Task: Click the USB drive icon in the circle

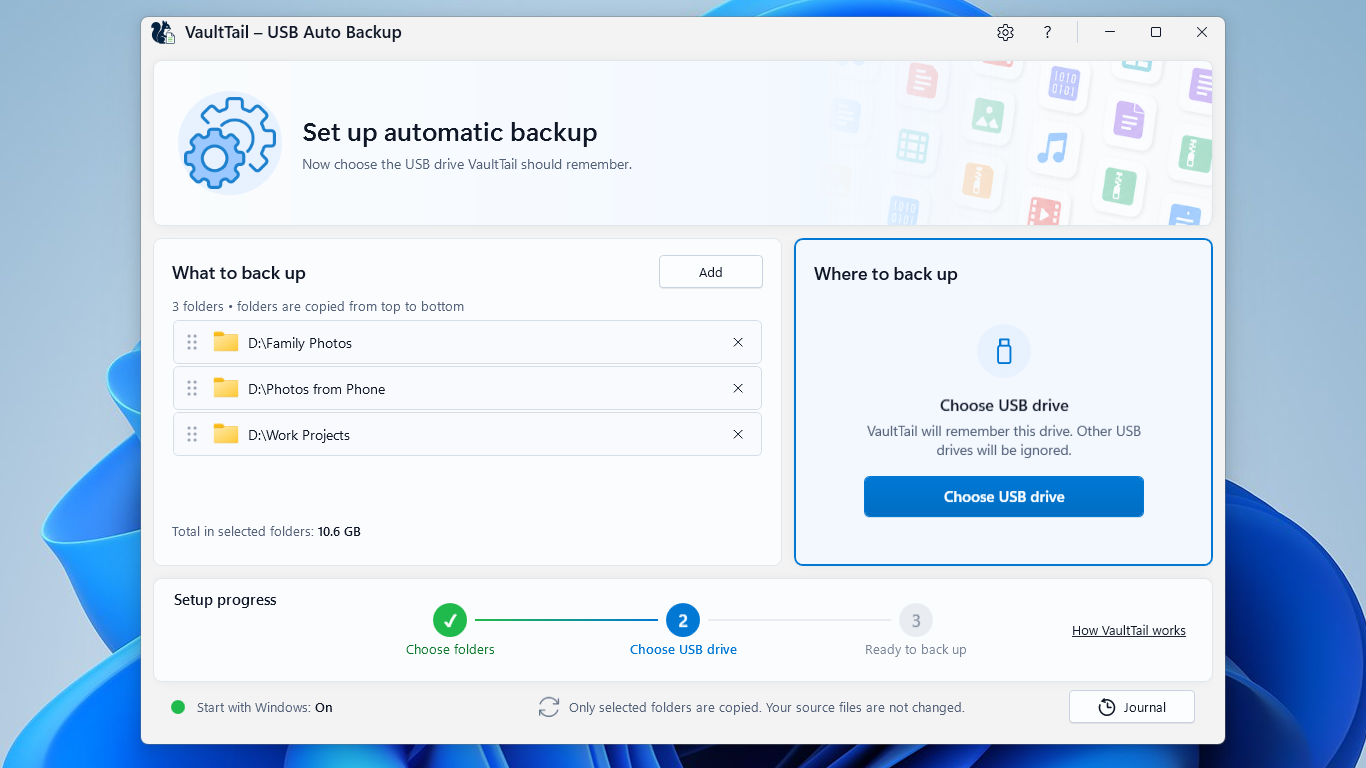Action: (1004, 351)
